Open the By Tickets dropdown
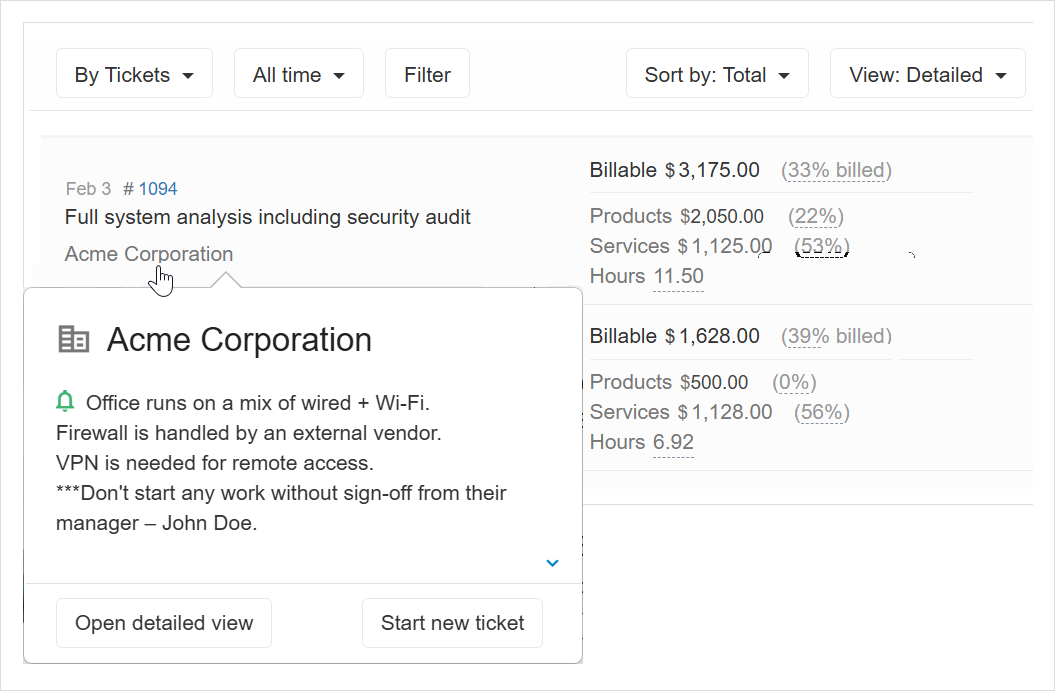This screenshot has width=1055, height=691. pyautogui.click(x=135, y=73)
